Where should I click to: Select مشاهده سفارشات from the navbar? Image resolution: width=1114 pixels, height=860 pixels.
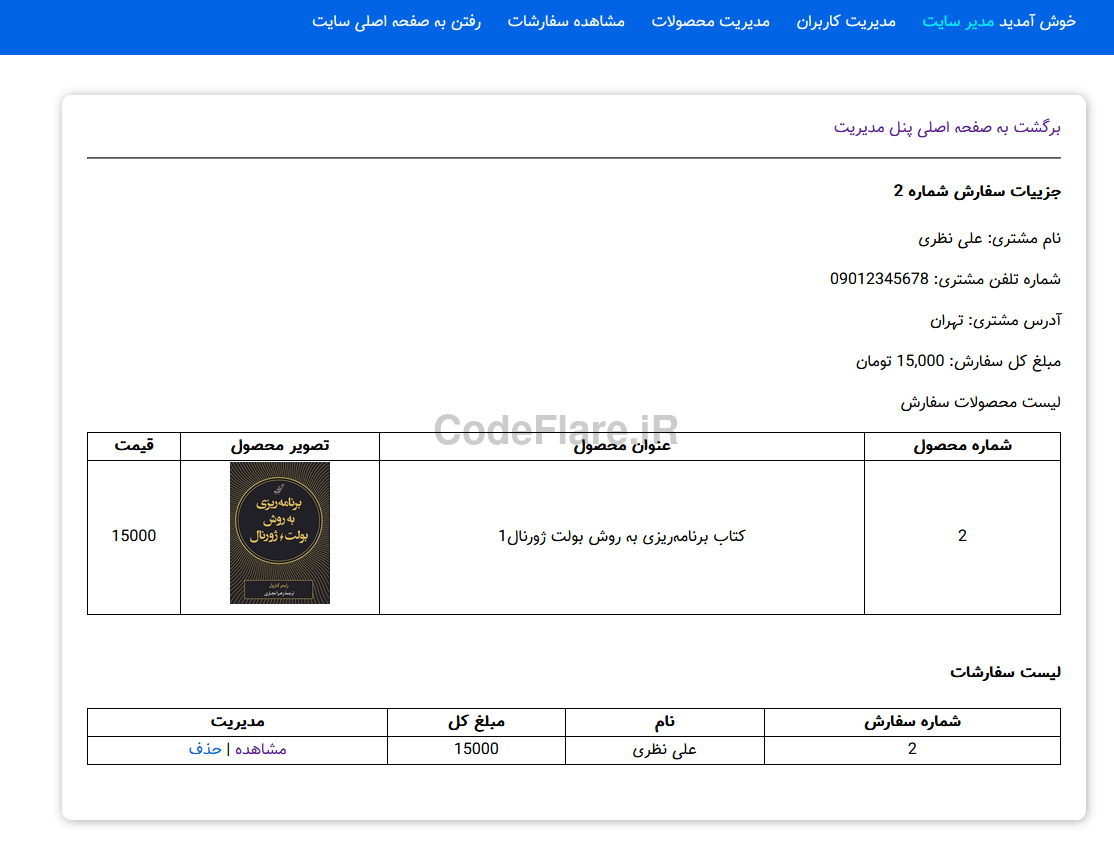(x=567, y=22)
